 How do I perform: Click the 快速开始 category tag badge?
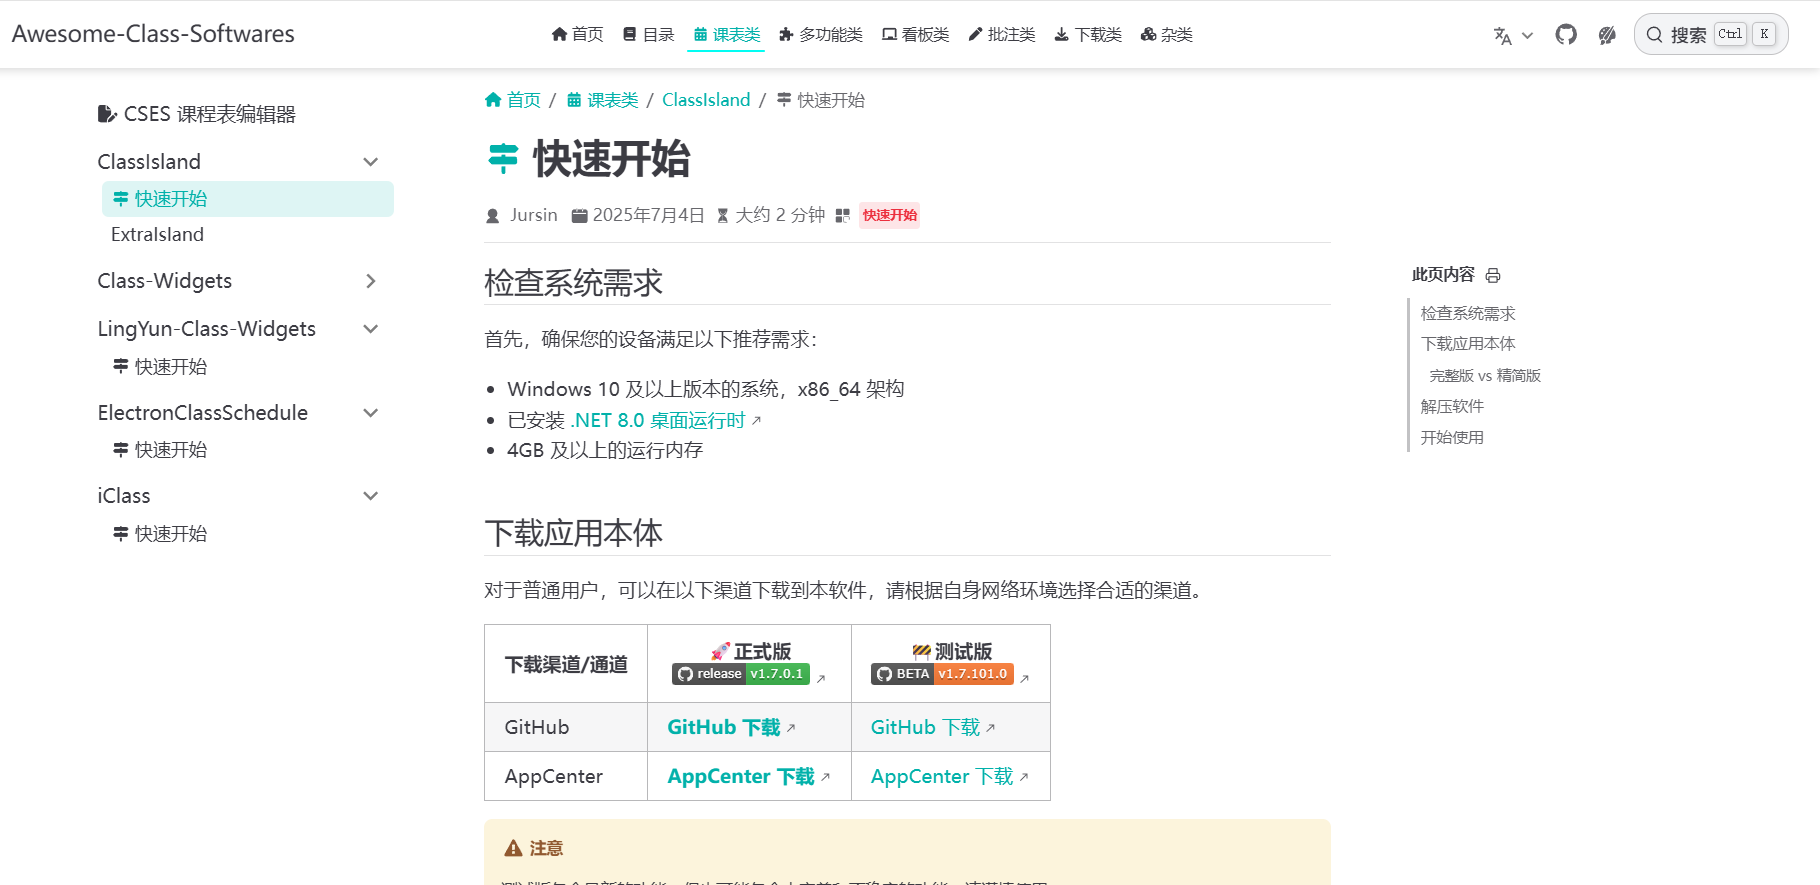pyautogui.click(x=890, y=215)
